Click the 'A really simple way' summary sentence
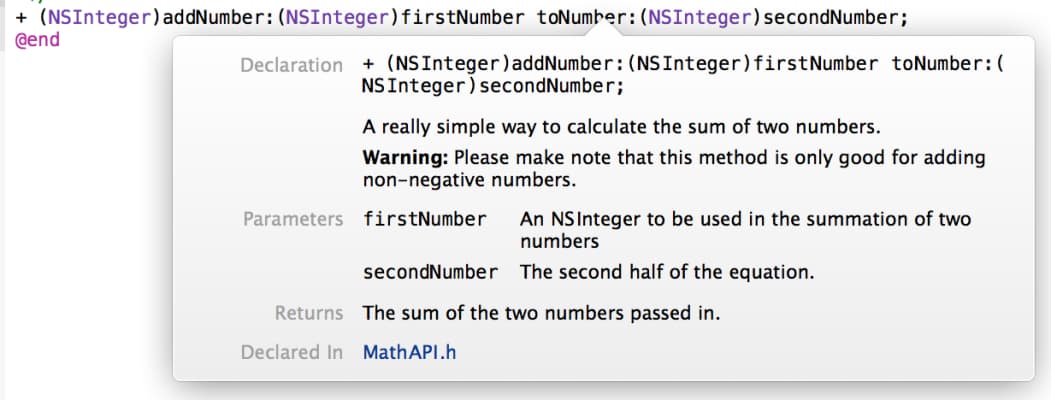 pos(621,127)
